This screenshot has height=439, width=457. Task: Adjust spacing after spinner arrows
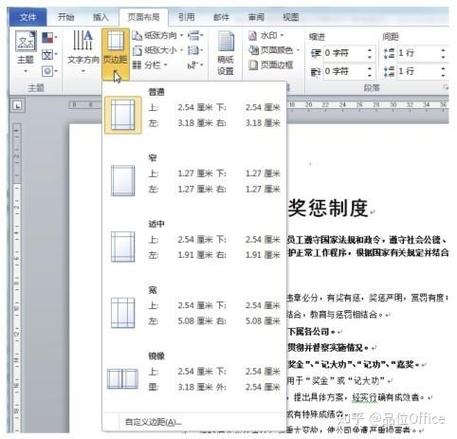tap(443, 71)
